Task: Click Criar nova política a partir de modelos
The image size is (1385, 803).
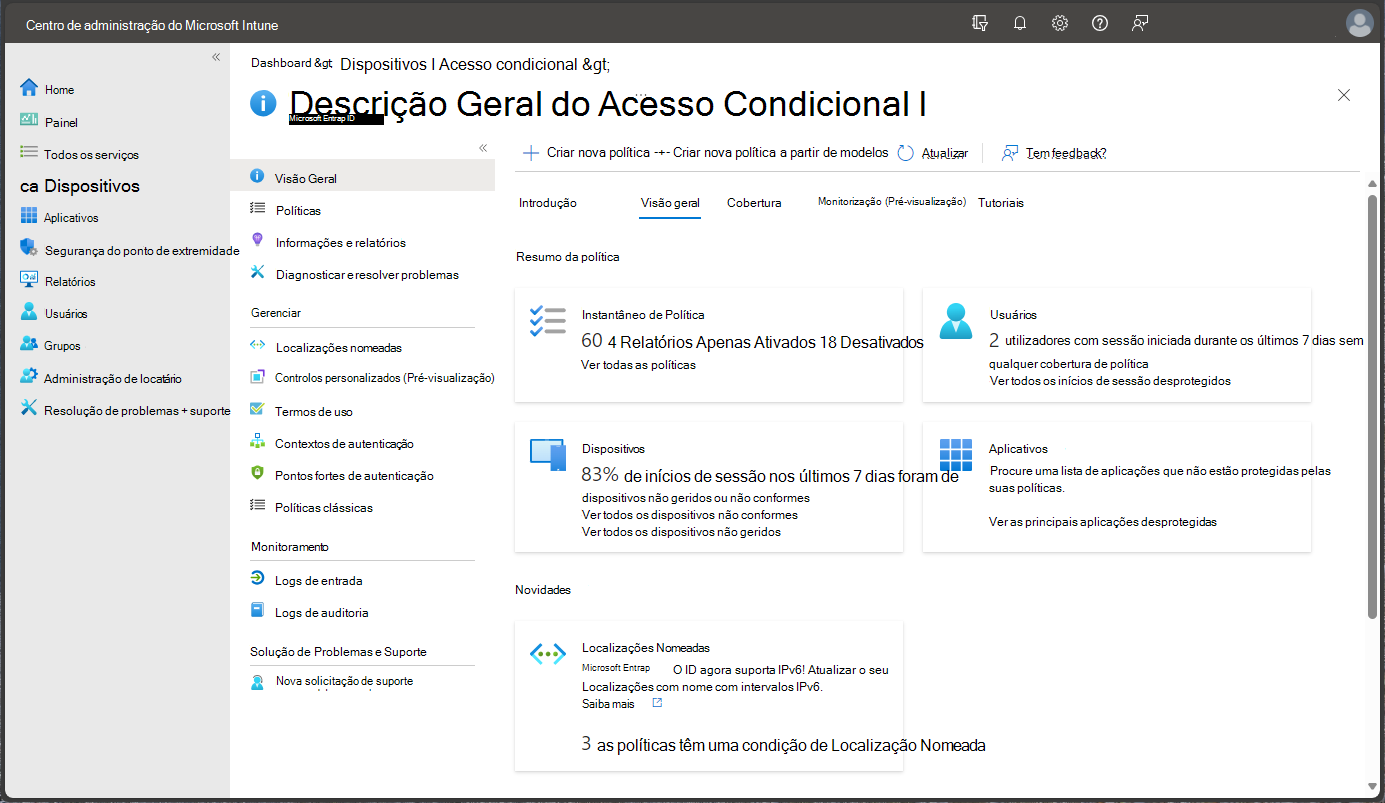Action: (781, 153)
